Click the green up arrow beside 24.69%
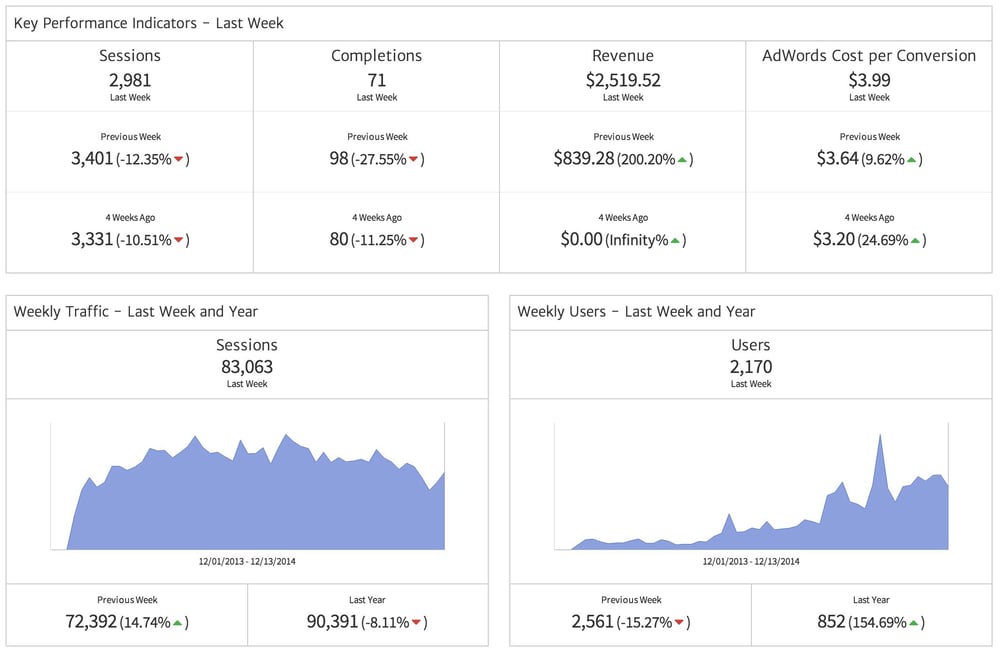Image resolution: width=1000 pixels, height=652 pixels. [915, 240]
